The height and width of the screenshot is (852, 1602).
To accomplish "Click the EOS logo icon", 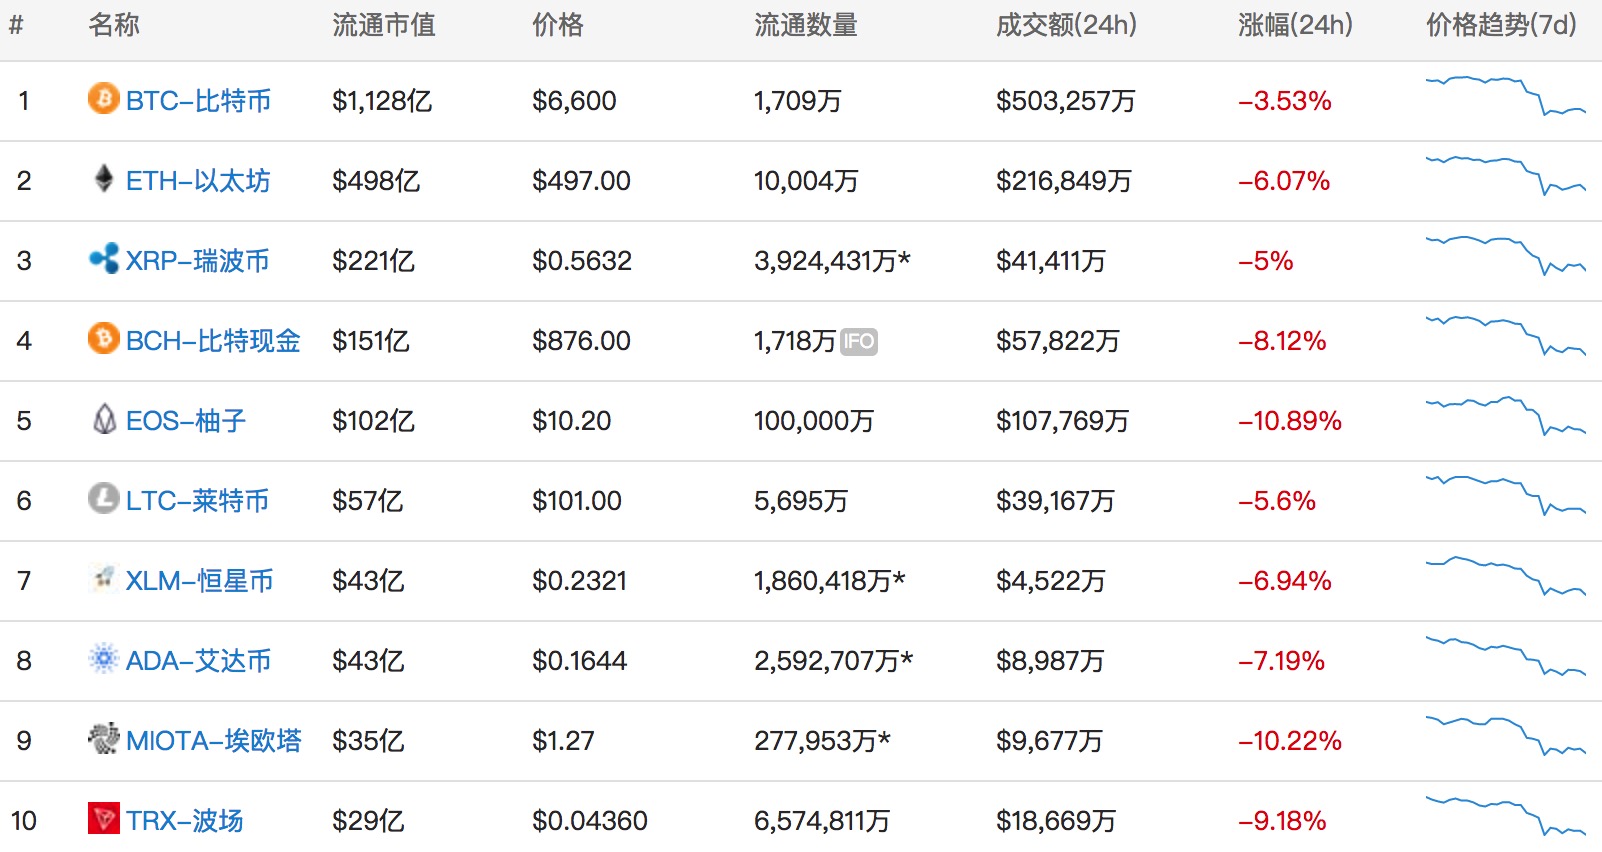I will coord(104,418).
